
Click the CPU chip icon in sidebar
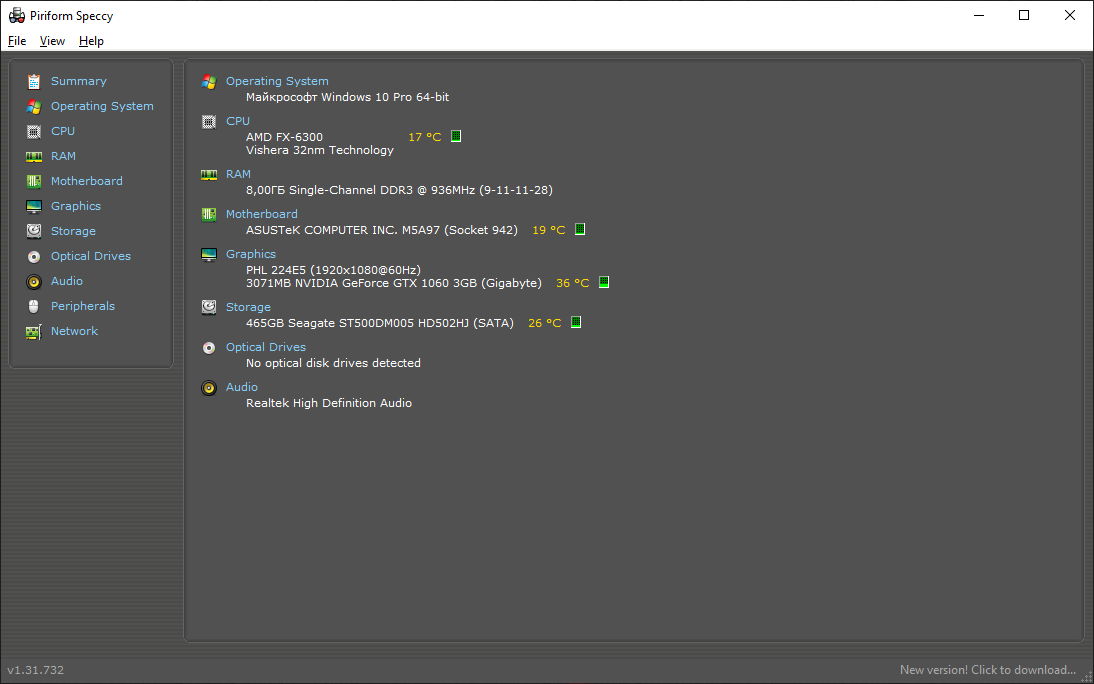pyautogui.click(x=33, y=131)
